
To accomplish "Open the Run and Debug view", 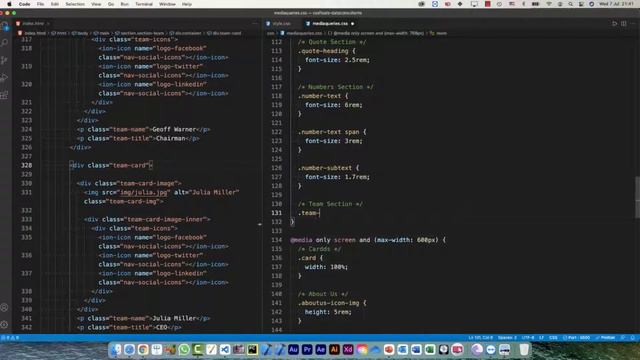I will coord(4,78).
